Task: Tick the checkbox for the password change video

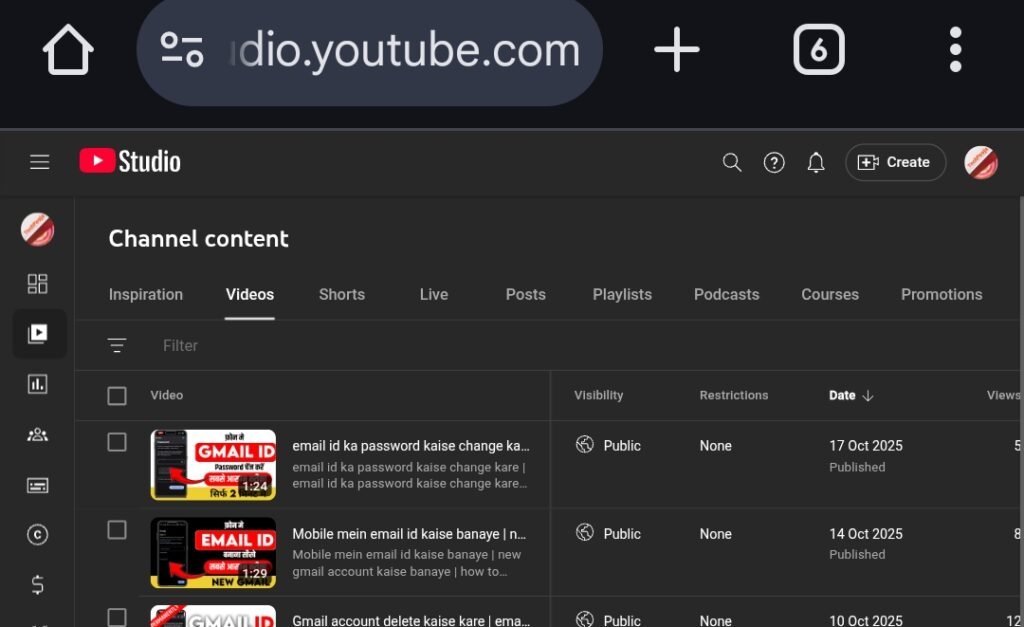Action: [116, 441]
